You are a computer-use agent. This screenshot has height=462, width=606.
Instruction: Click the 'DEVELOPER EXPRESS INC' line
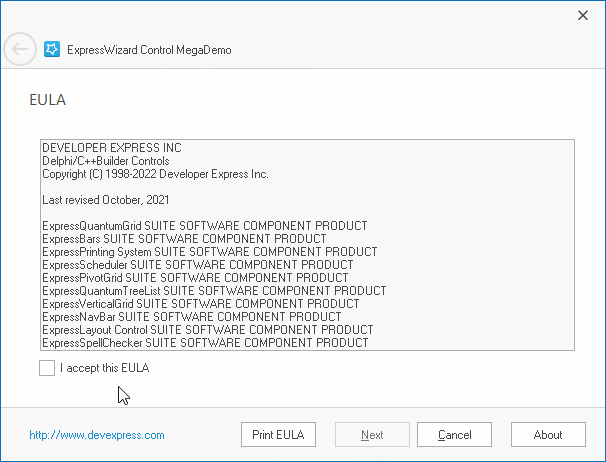click(112, 148)
